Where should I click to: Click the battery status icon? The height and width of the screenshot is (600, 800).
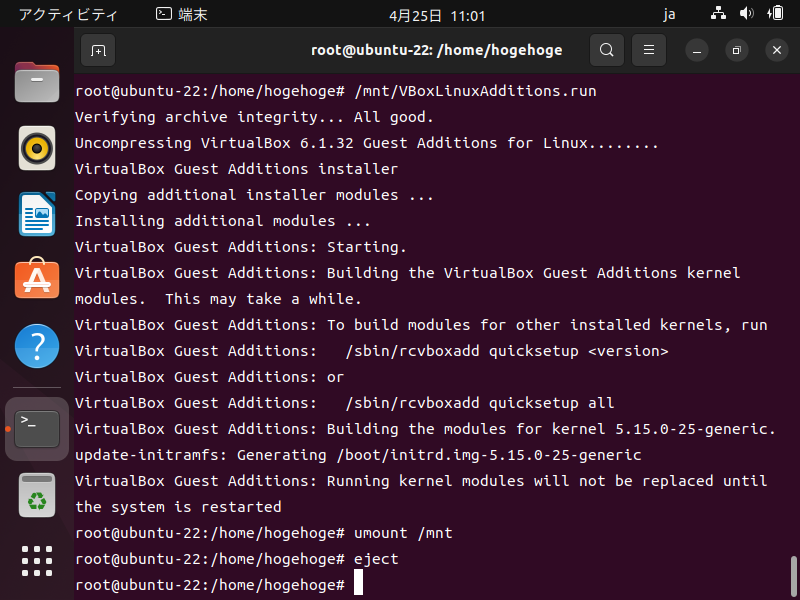pos(775,13)
